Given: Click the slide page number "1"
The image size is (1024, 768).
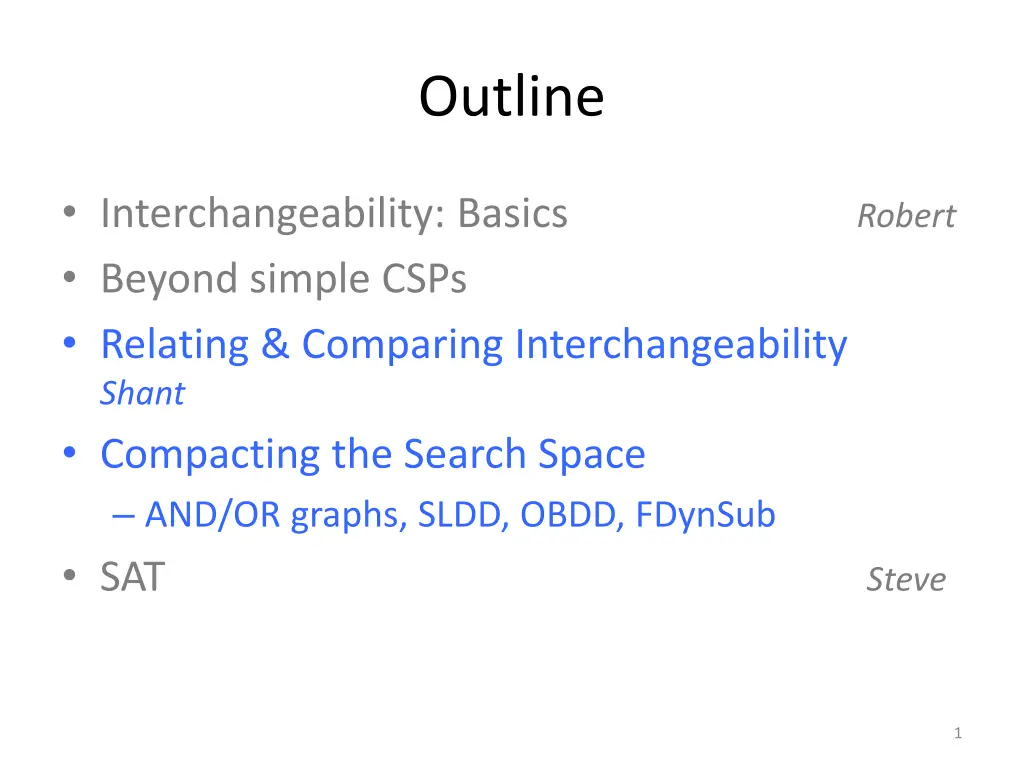Looking at the screenshot, I should 958,733.
